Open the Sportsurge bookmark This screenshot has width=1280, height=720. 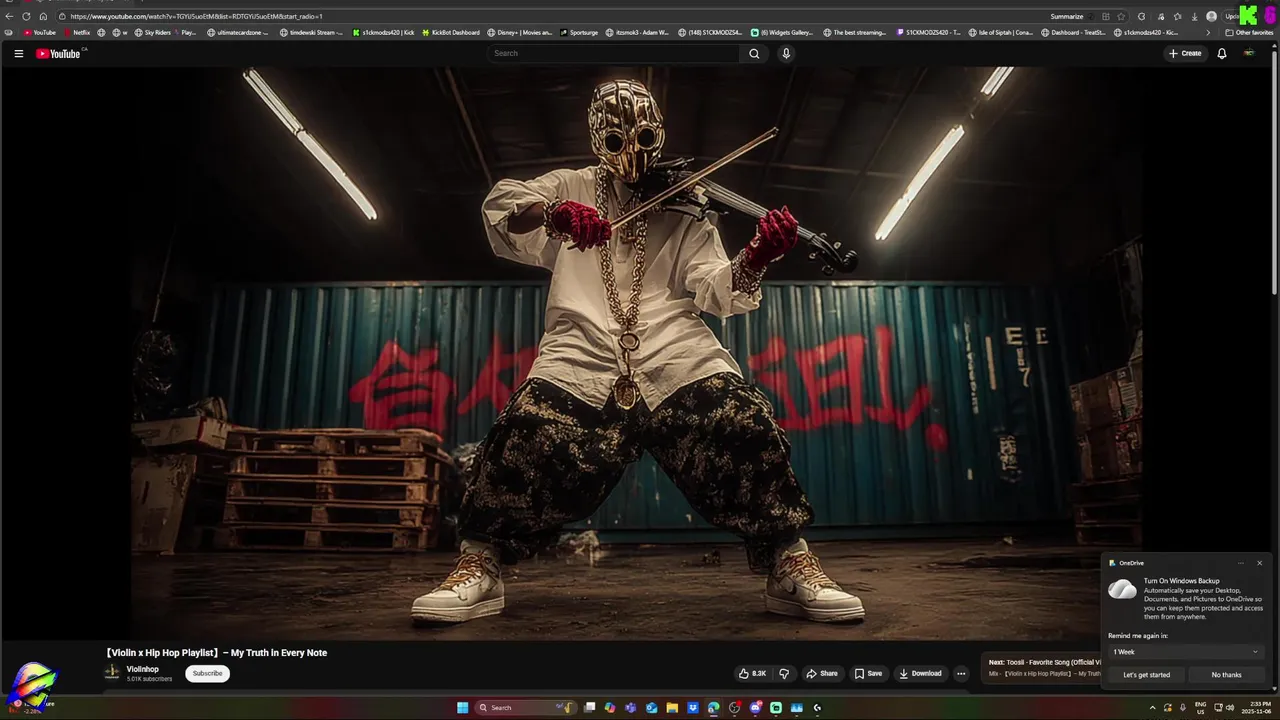tap(579, 32)
